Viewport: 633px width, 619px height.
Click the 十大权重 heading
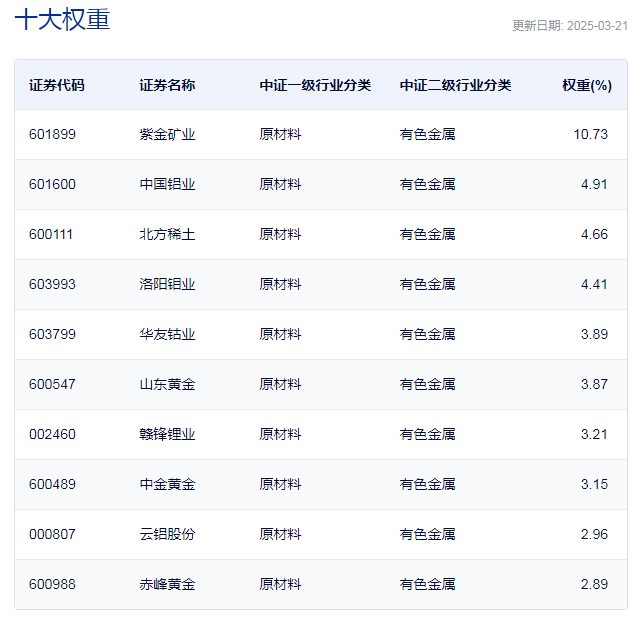tap(62, 20)
